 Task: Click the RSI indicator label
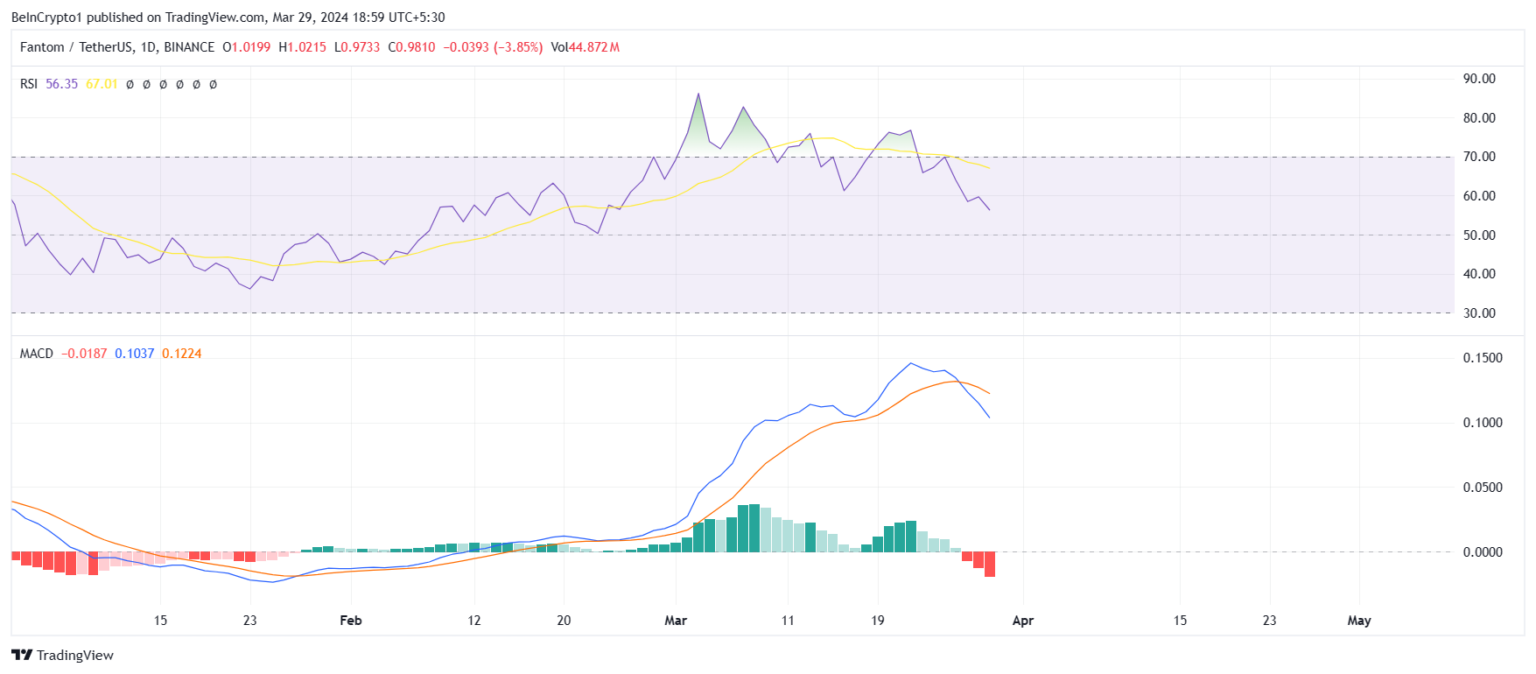click(29, 84)
